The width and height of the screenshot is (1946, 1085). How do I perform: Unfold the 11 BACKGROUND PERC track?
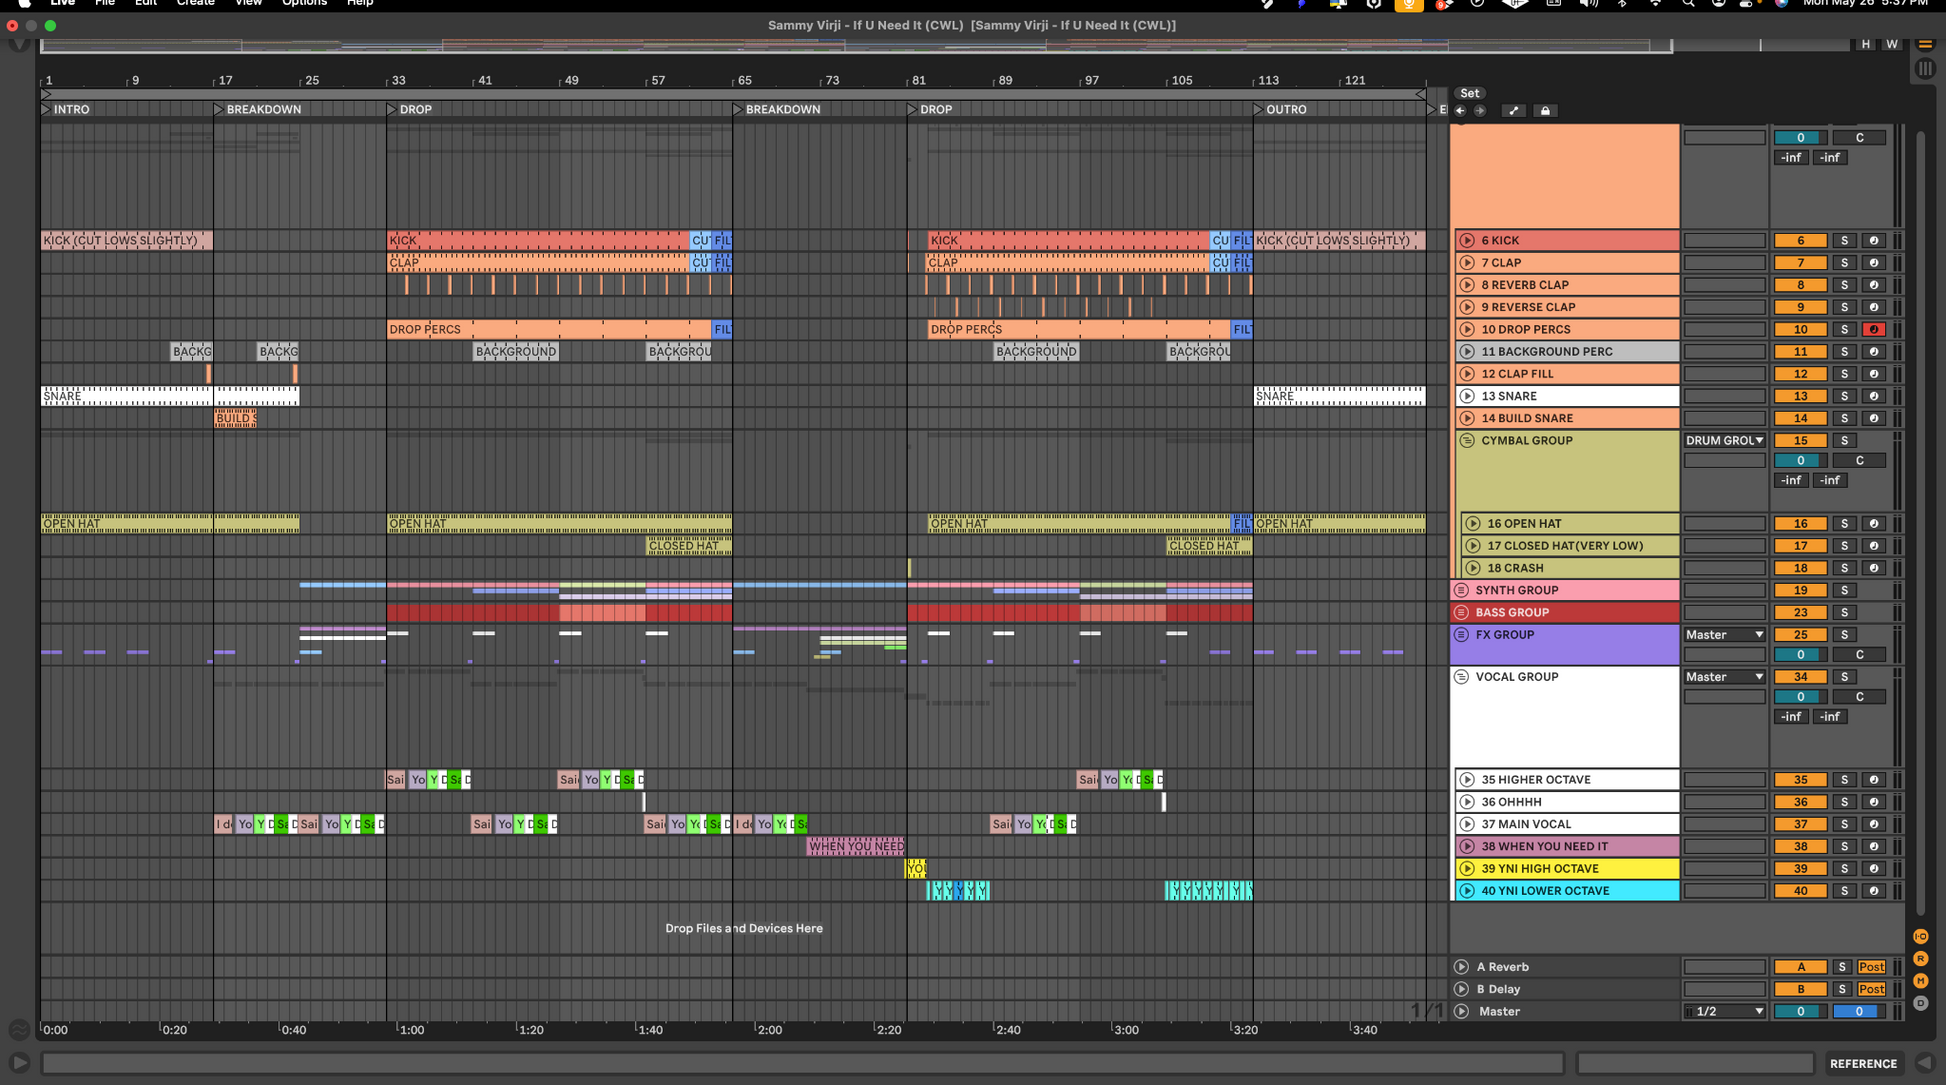1467,351
